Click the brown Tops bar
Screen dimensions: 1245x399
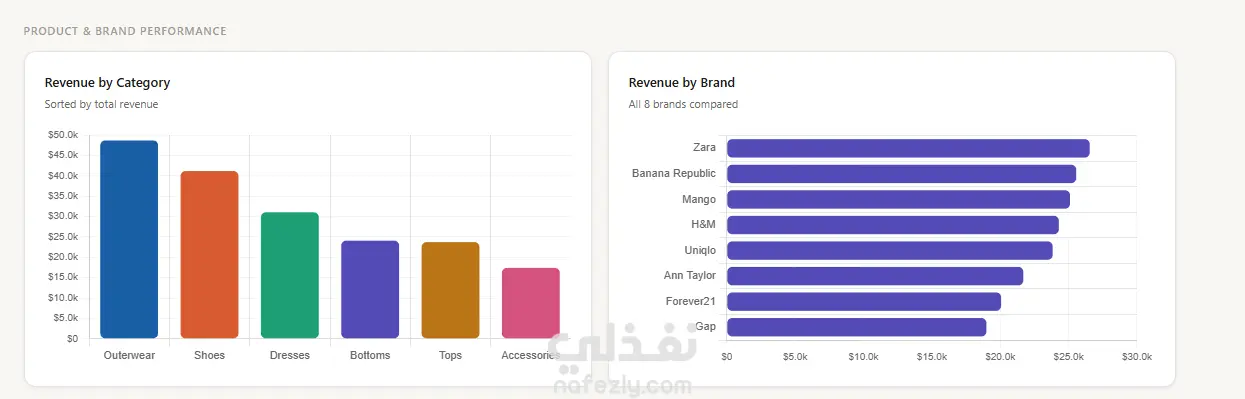[450, 290]
